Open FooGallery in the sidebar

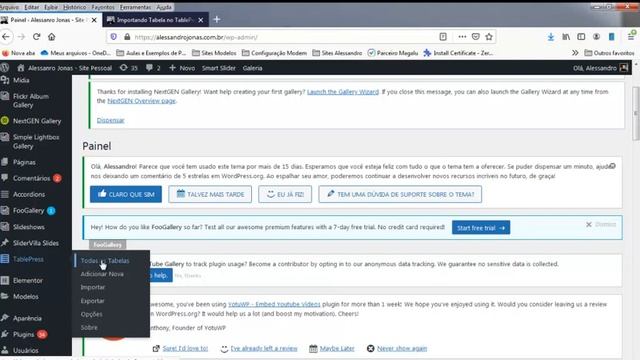point(28,211)
